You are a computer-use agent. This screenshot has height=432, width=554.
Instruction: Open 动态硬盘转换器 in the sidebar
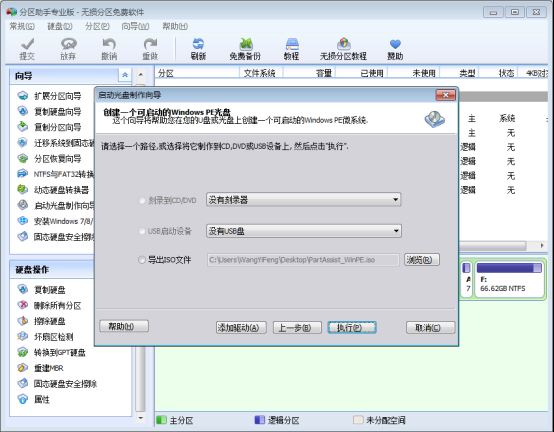point(53,190)
